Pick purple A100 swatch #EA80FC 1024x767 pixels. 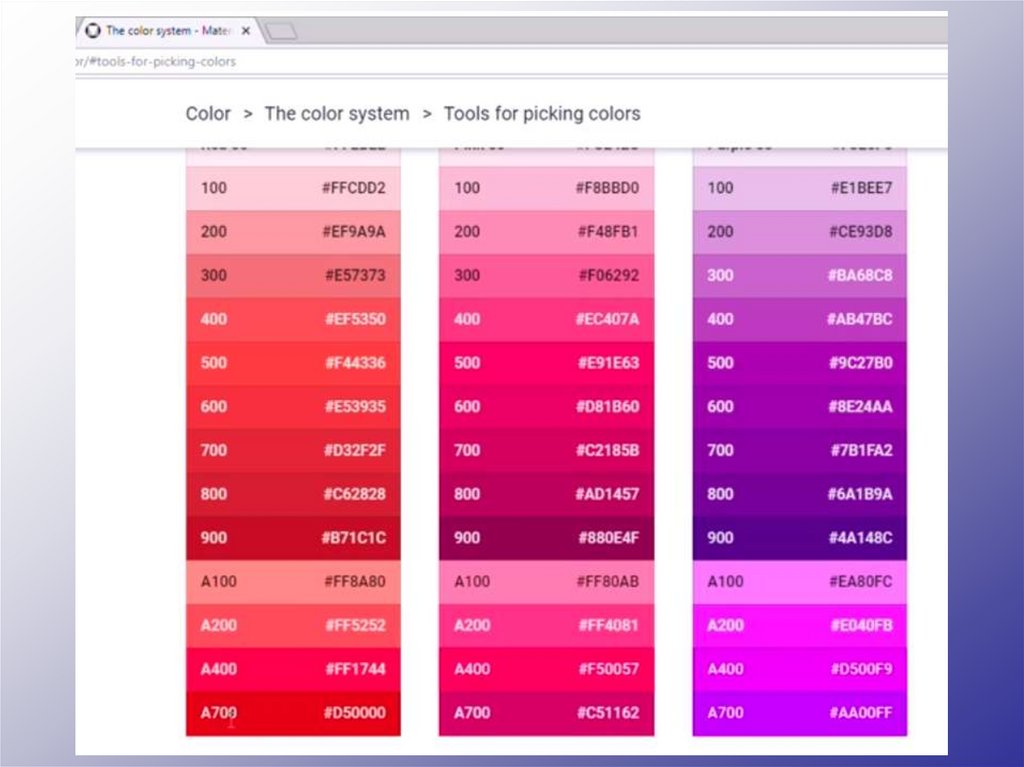pos(800,582)
